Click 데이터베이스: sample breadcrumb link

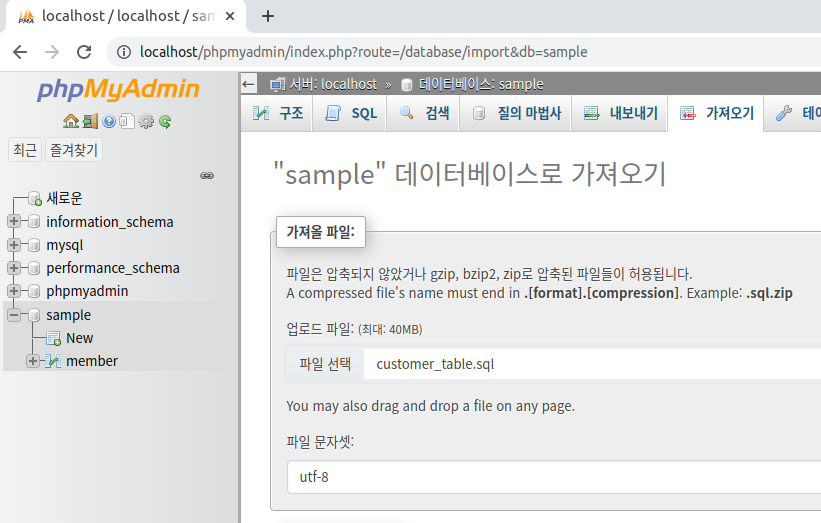click(481, 84)
